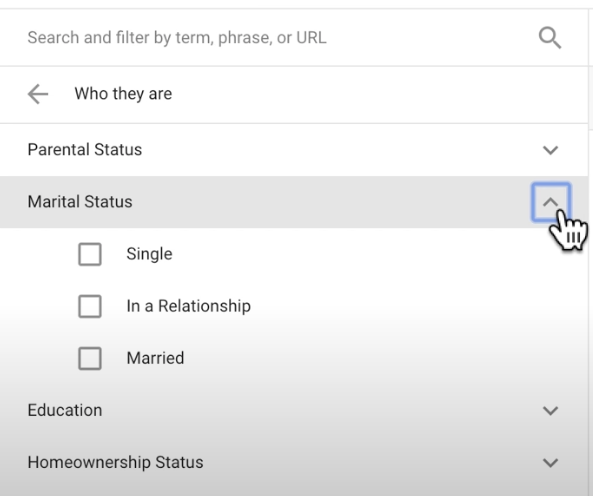Collapse Marital Status with the up chevron
The width and height of the screenshot is (593, 496).
551,202
